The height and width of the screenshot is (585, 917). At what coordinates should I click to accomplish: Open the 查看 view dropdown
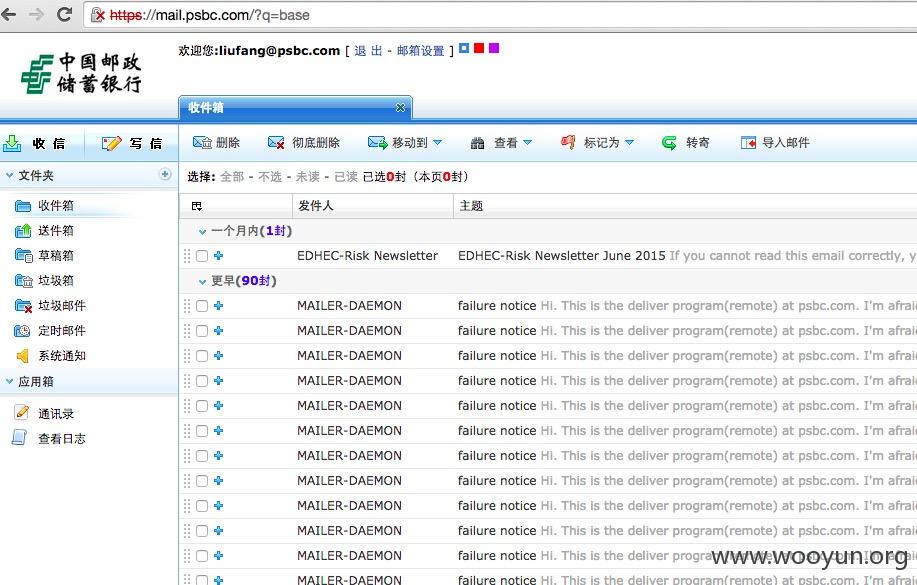[x=501, y=143]
